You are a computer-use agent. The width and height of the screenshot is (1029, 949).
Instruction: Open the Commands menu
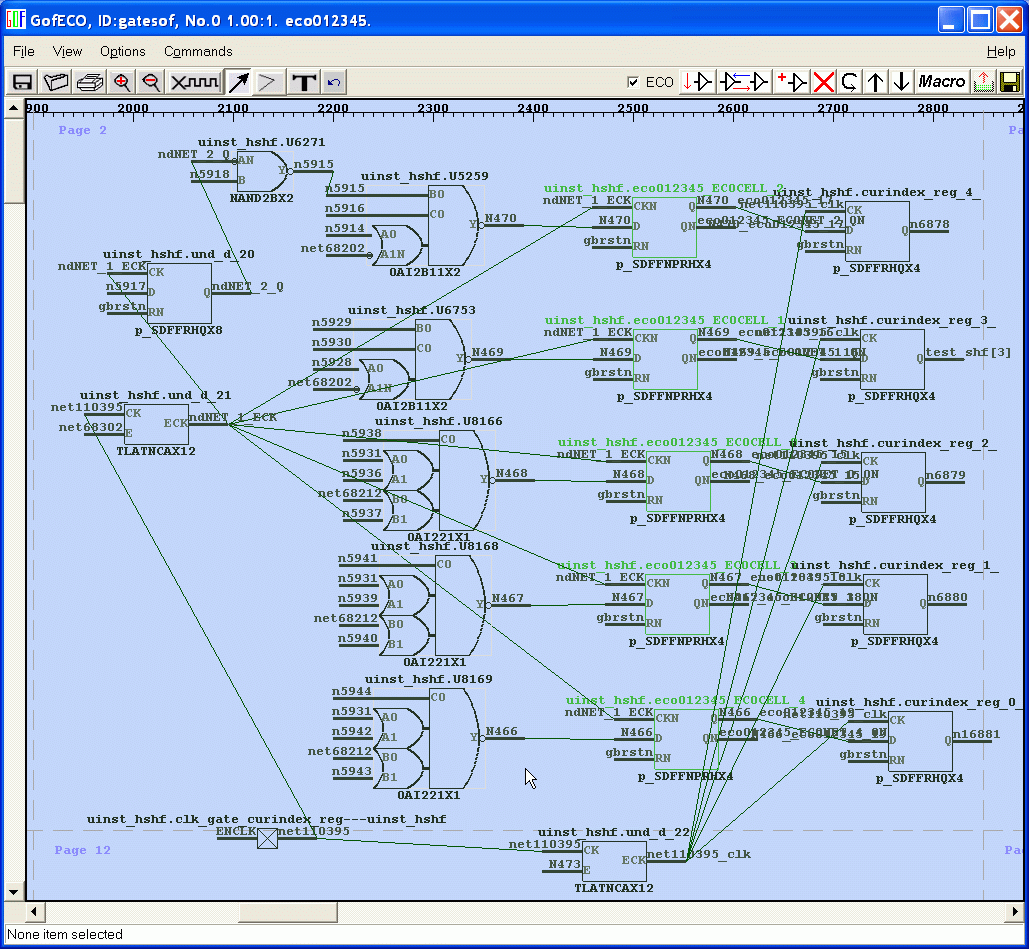198,51
